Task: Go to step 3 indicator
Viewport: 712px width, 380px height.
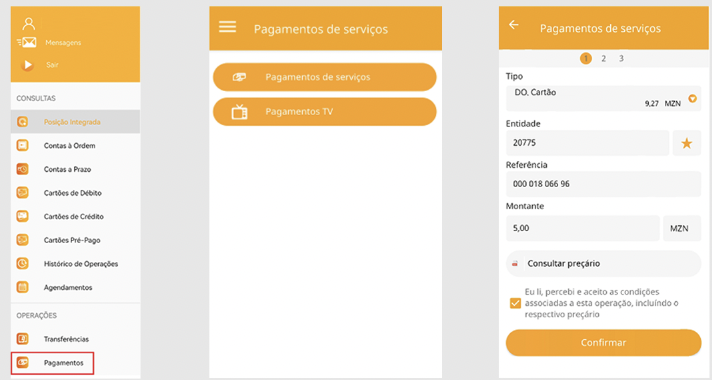Action: point(621,59)
